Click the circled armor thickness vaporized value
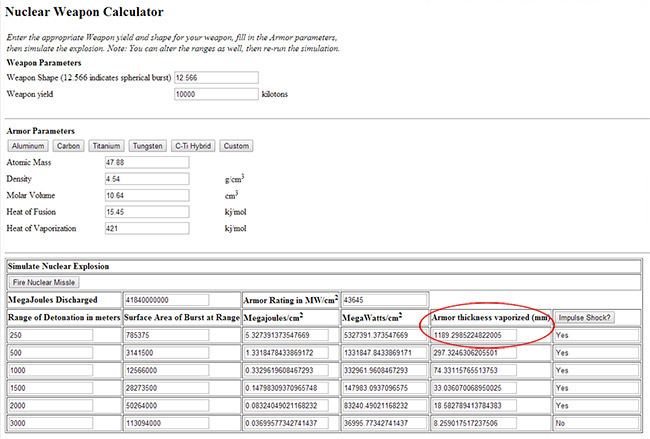Image resolution: width=650 pixels, height=439 pixels. [490, 335]
